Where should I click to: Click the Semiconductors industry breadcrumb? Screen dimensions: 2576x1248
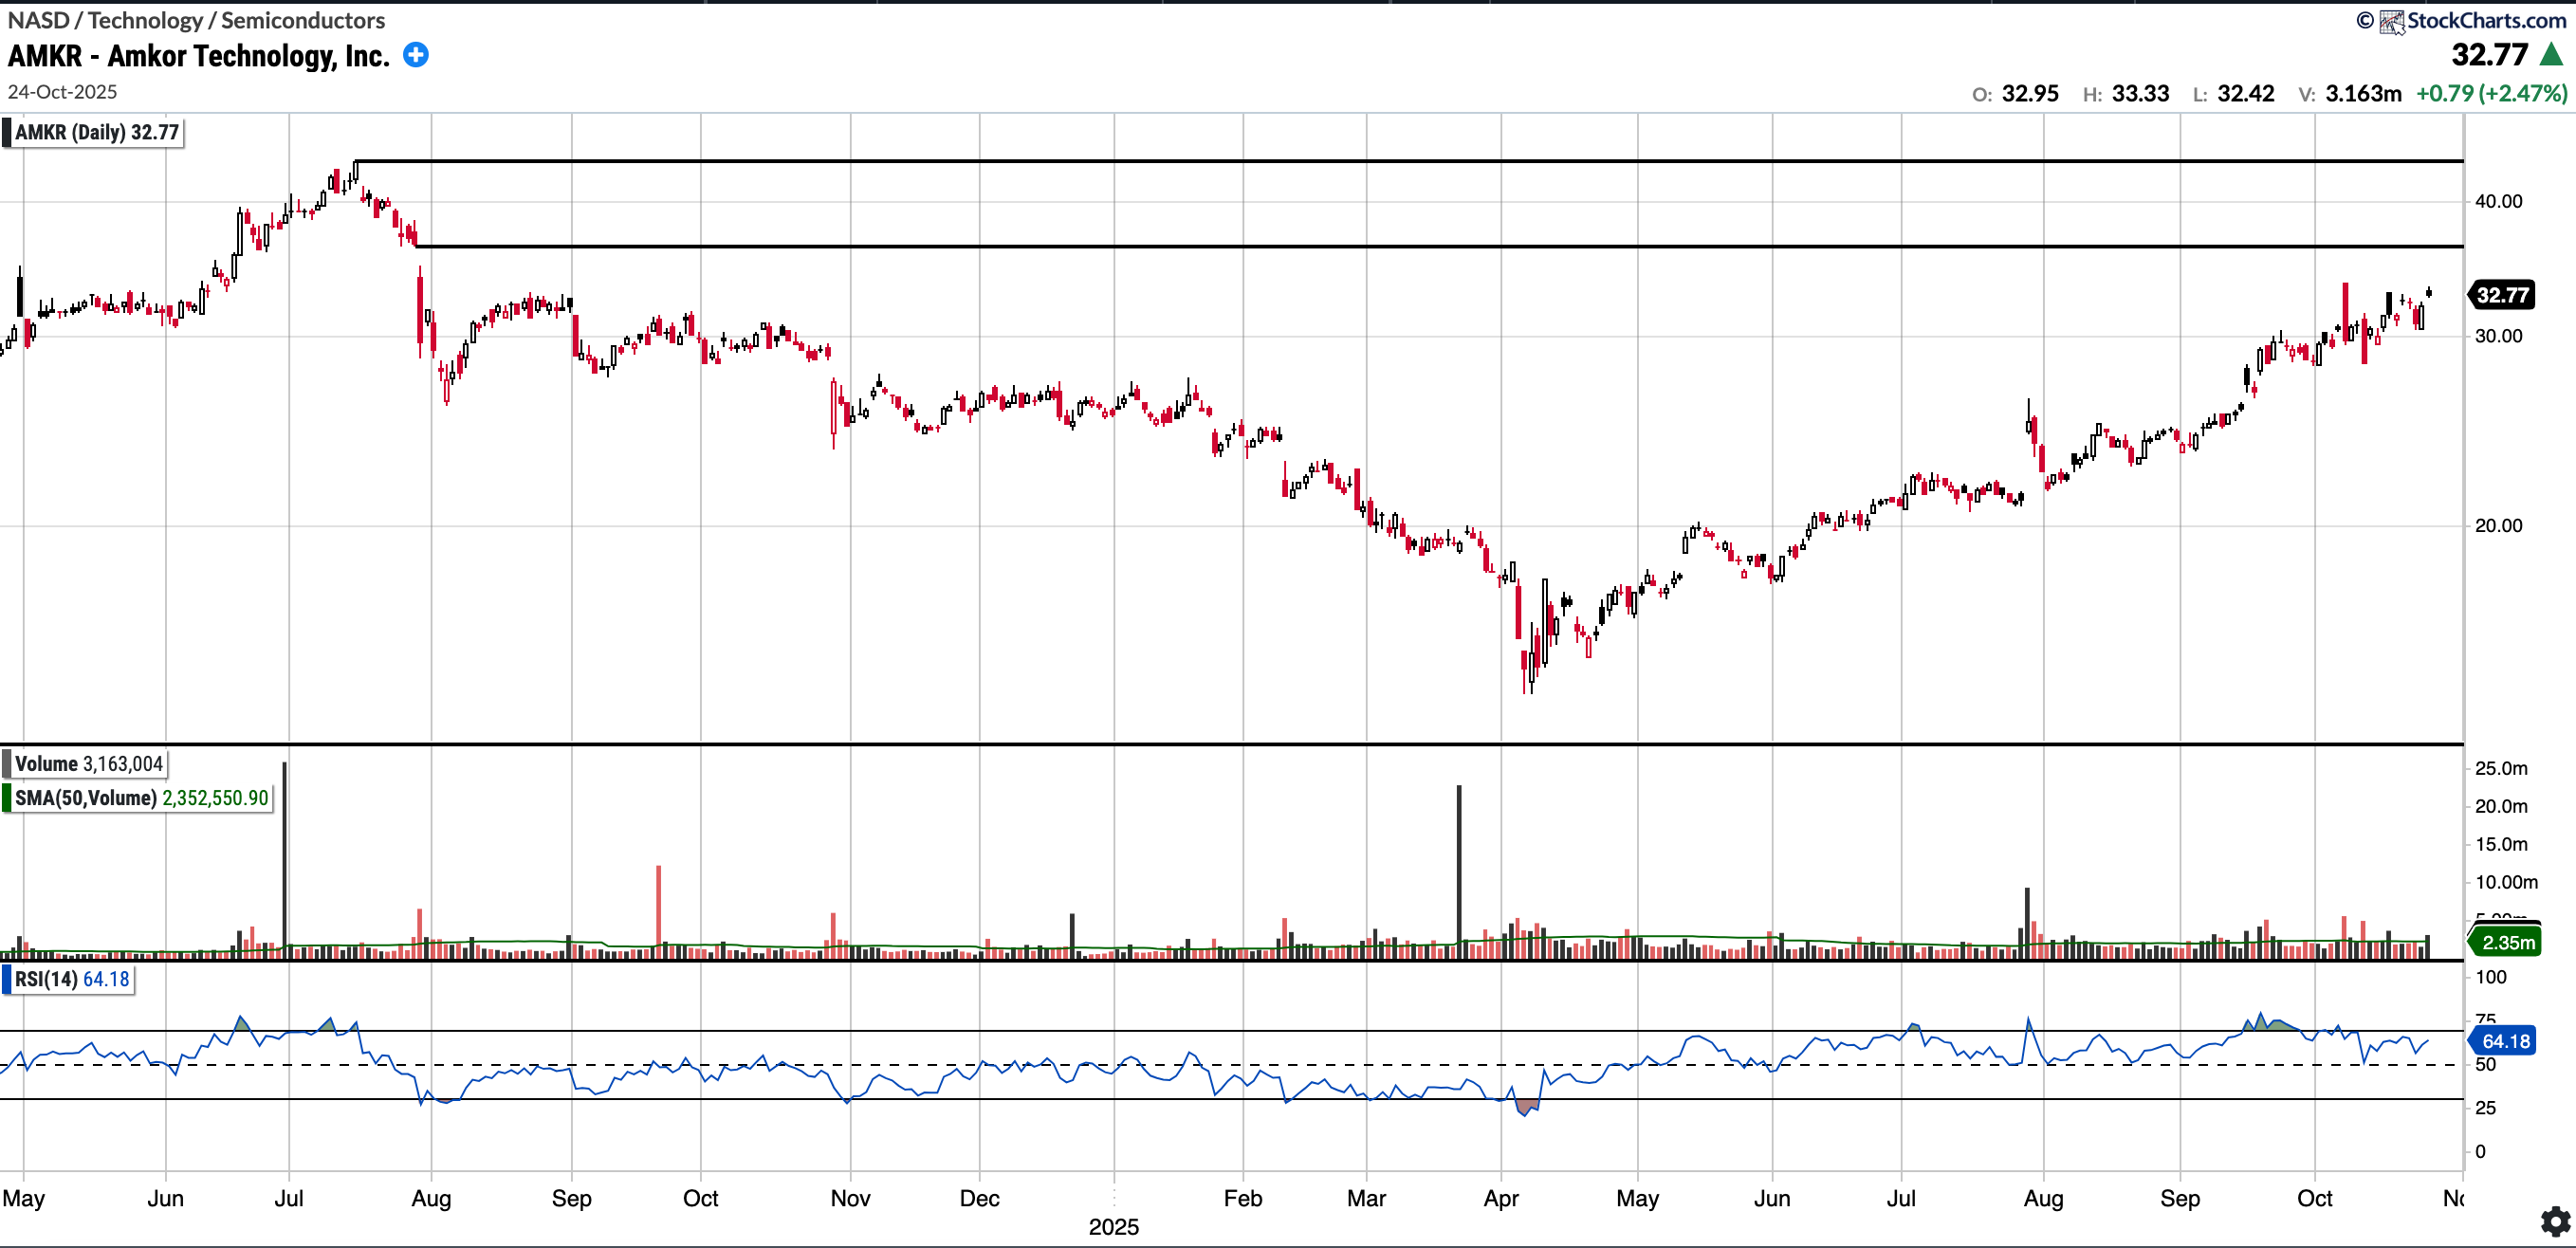(x=303, y=20)
